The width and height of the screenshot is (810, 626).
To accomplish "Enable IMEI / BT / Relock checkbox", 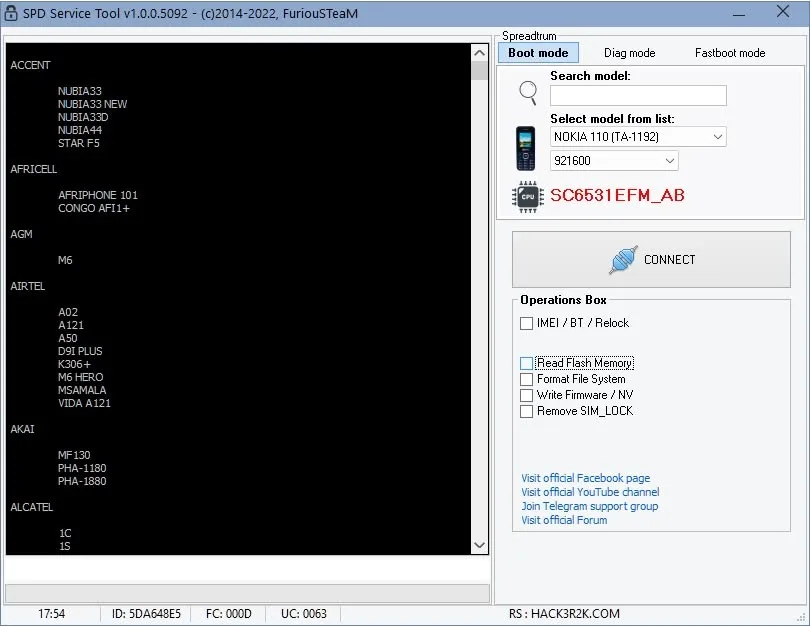I will [526, 323].
